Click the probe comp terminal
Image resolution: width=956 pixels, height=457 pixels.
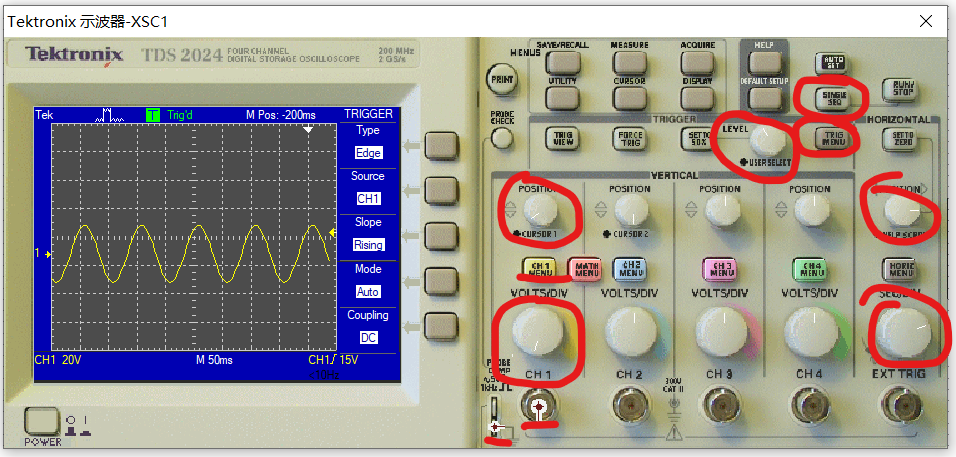point(496,417)
